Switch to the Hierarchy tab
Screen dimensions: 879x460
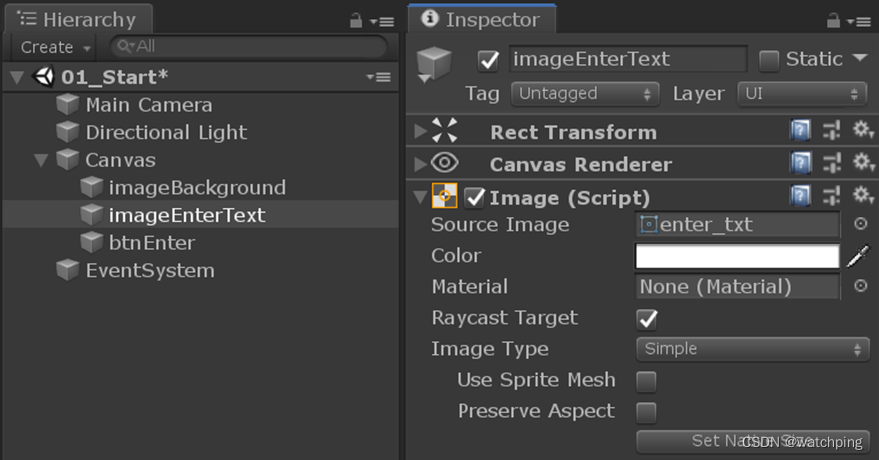tap(78, 20)
